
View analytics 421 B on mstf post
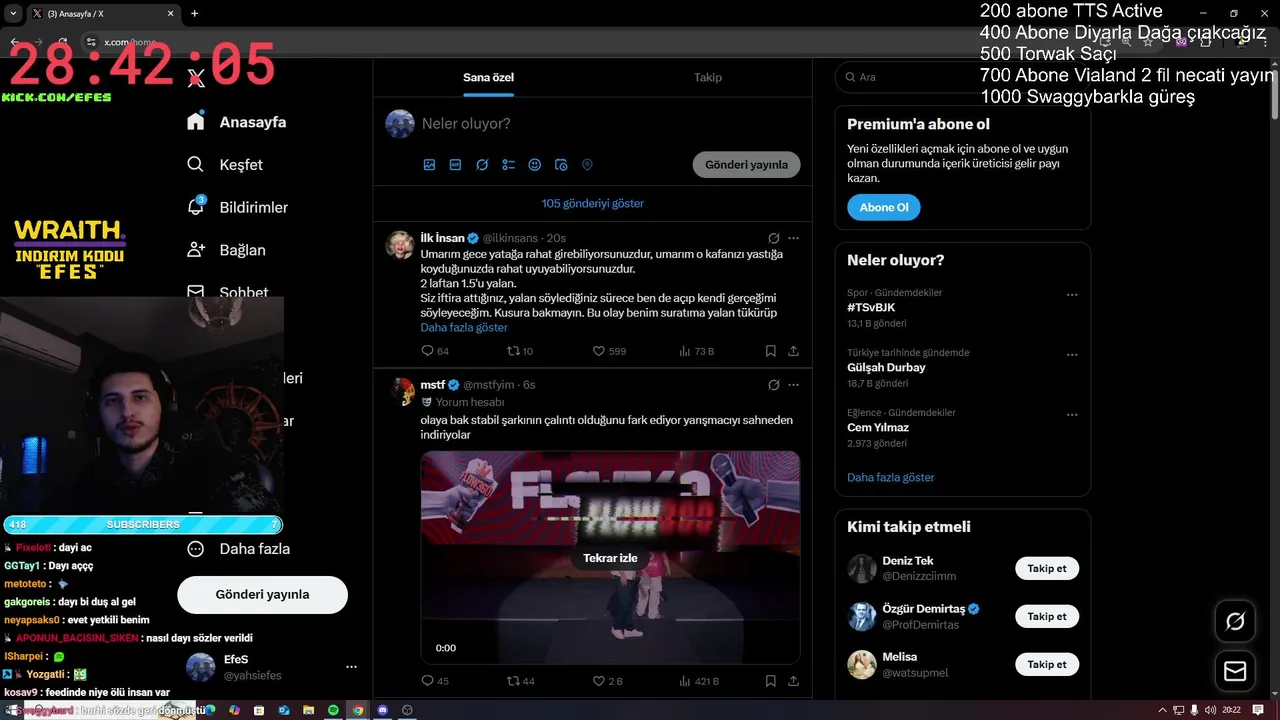click(x=699, y=681)
